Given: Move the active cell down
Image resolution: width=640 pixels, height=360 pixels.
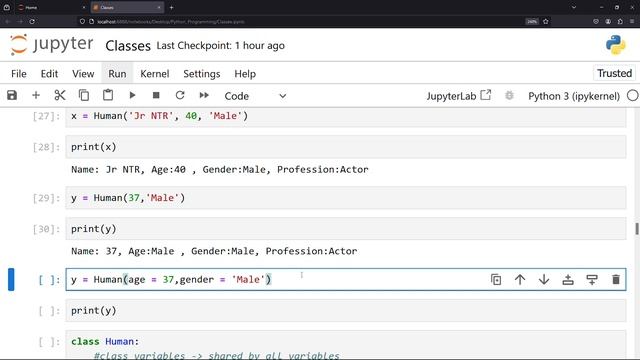Looking at the screenshot, I should point(544,280).
